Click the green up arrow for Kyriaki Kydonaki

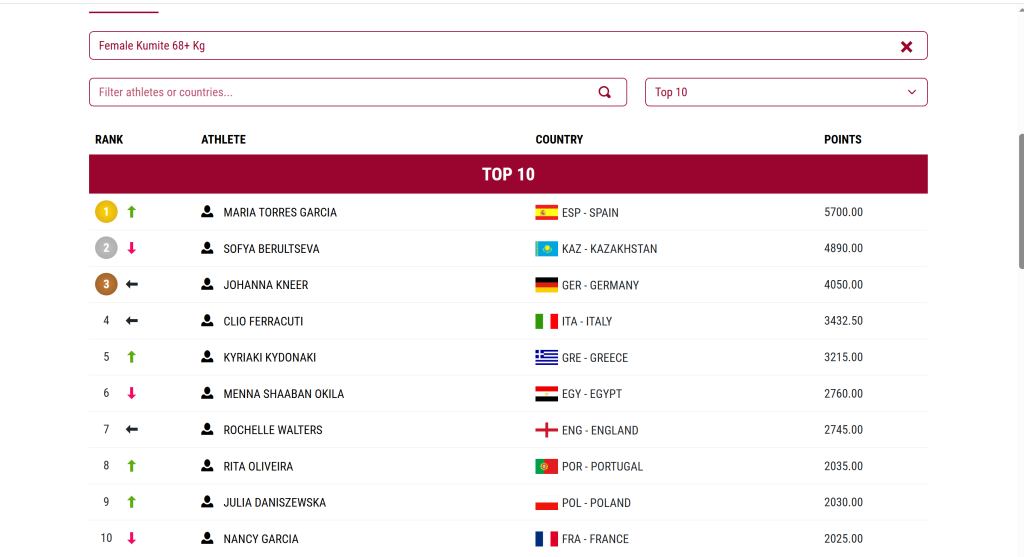pyautogui.click(x=131, y=357)
